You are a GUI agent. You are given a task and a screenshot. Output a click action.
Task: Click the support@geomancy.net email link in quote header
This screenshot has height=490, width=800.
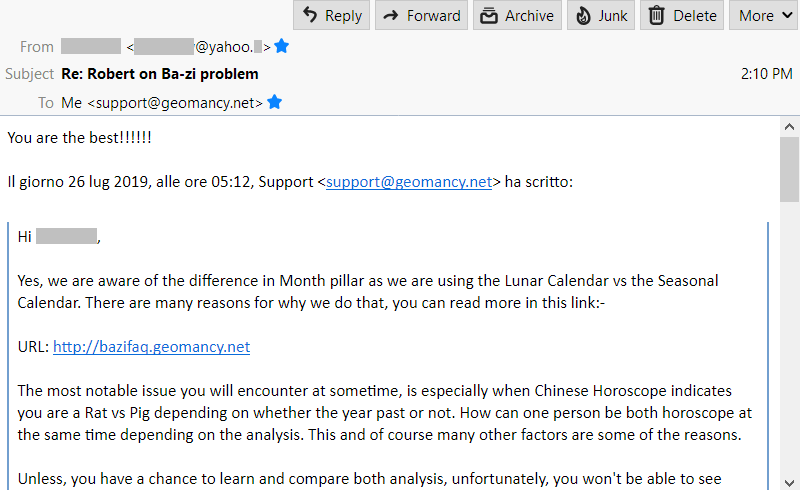point(409,182)
